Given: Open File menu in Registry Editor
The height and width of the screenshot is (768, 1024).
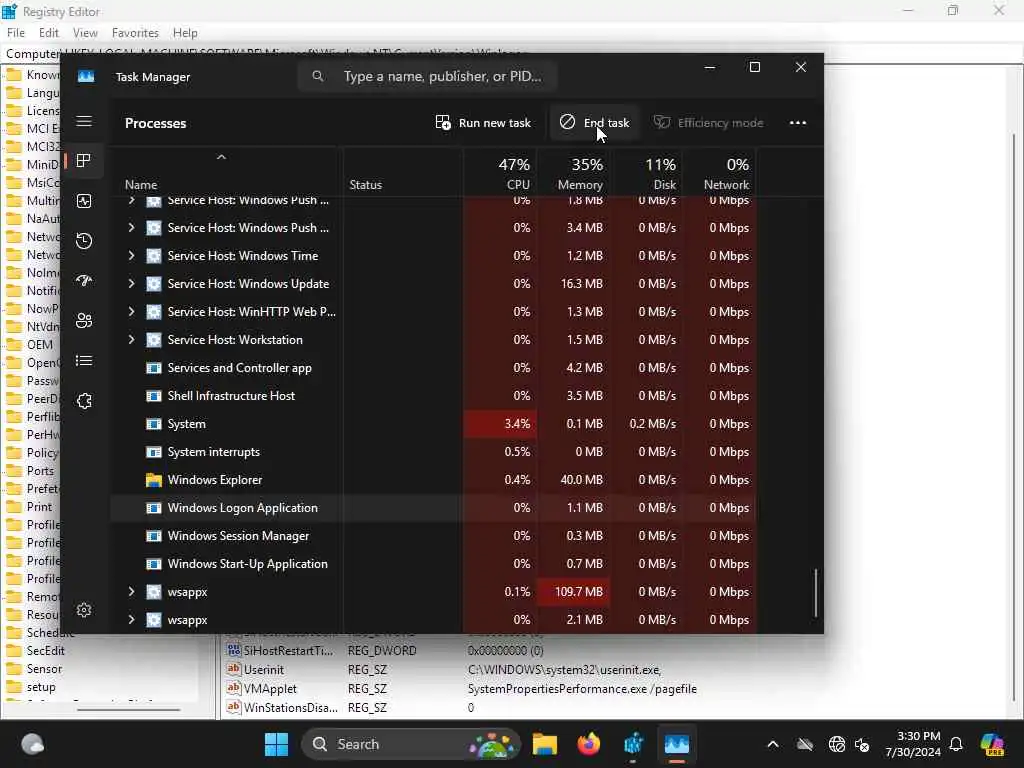Looking at the screenshot, I should pos(16,33).
